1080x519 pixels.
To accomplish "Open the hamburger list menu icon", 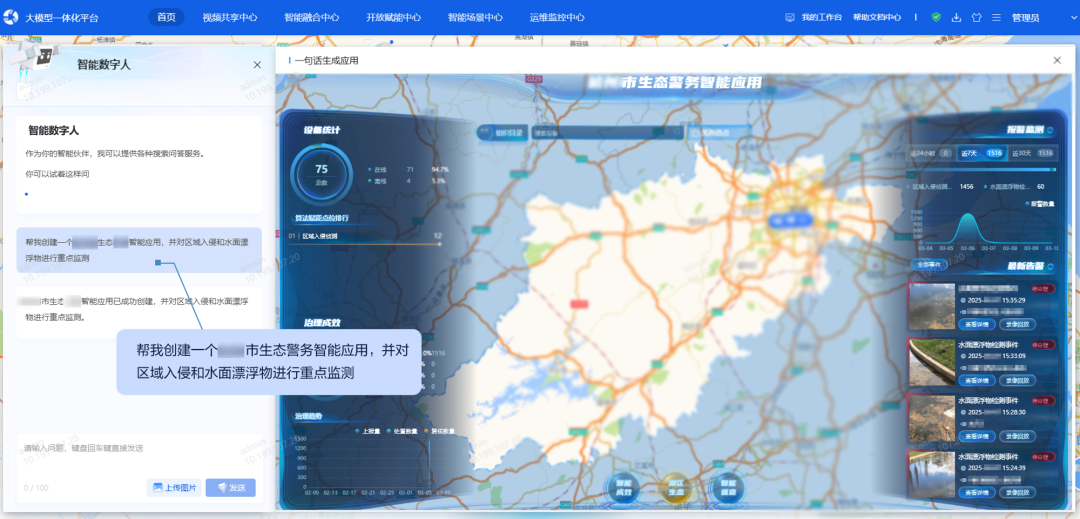I will tap(995, 17).
